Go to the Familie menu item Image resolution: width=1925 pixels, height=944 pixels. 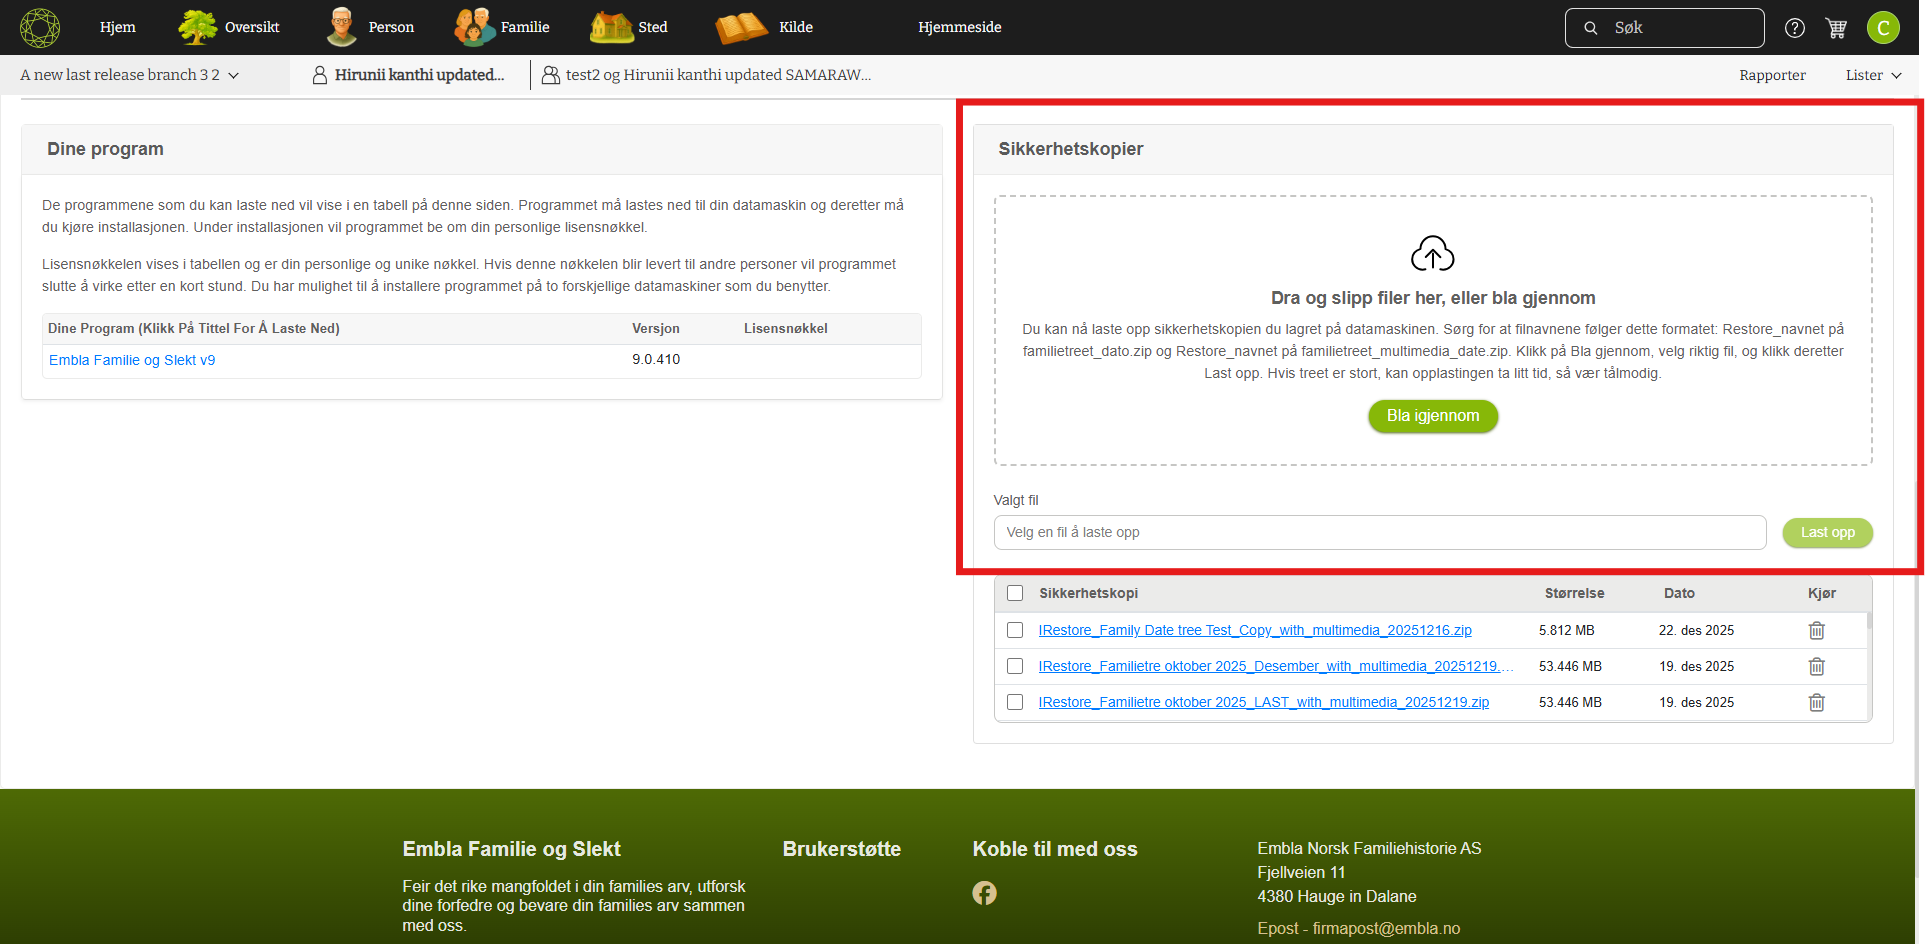(x=502, y=27)
